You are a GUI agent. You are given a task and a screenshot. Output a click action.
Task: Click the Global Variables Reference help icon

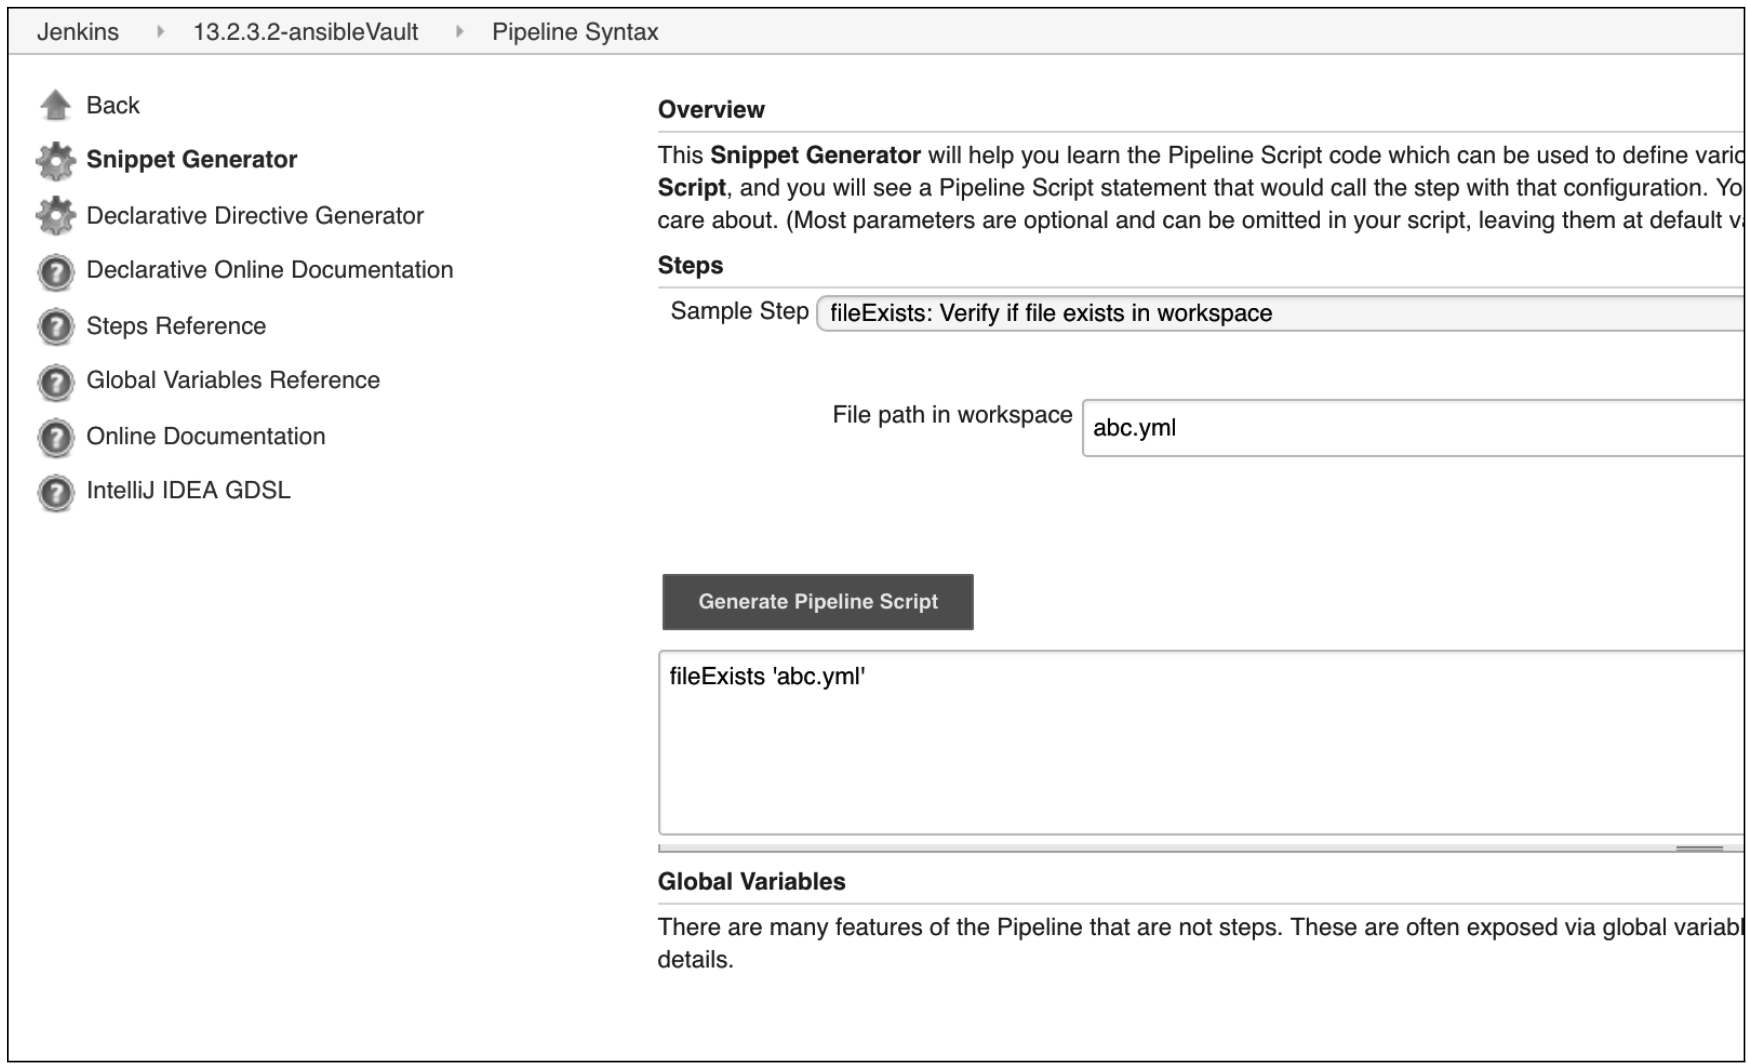click(56, 381)
